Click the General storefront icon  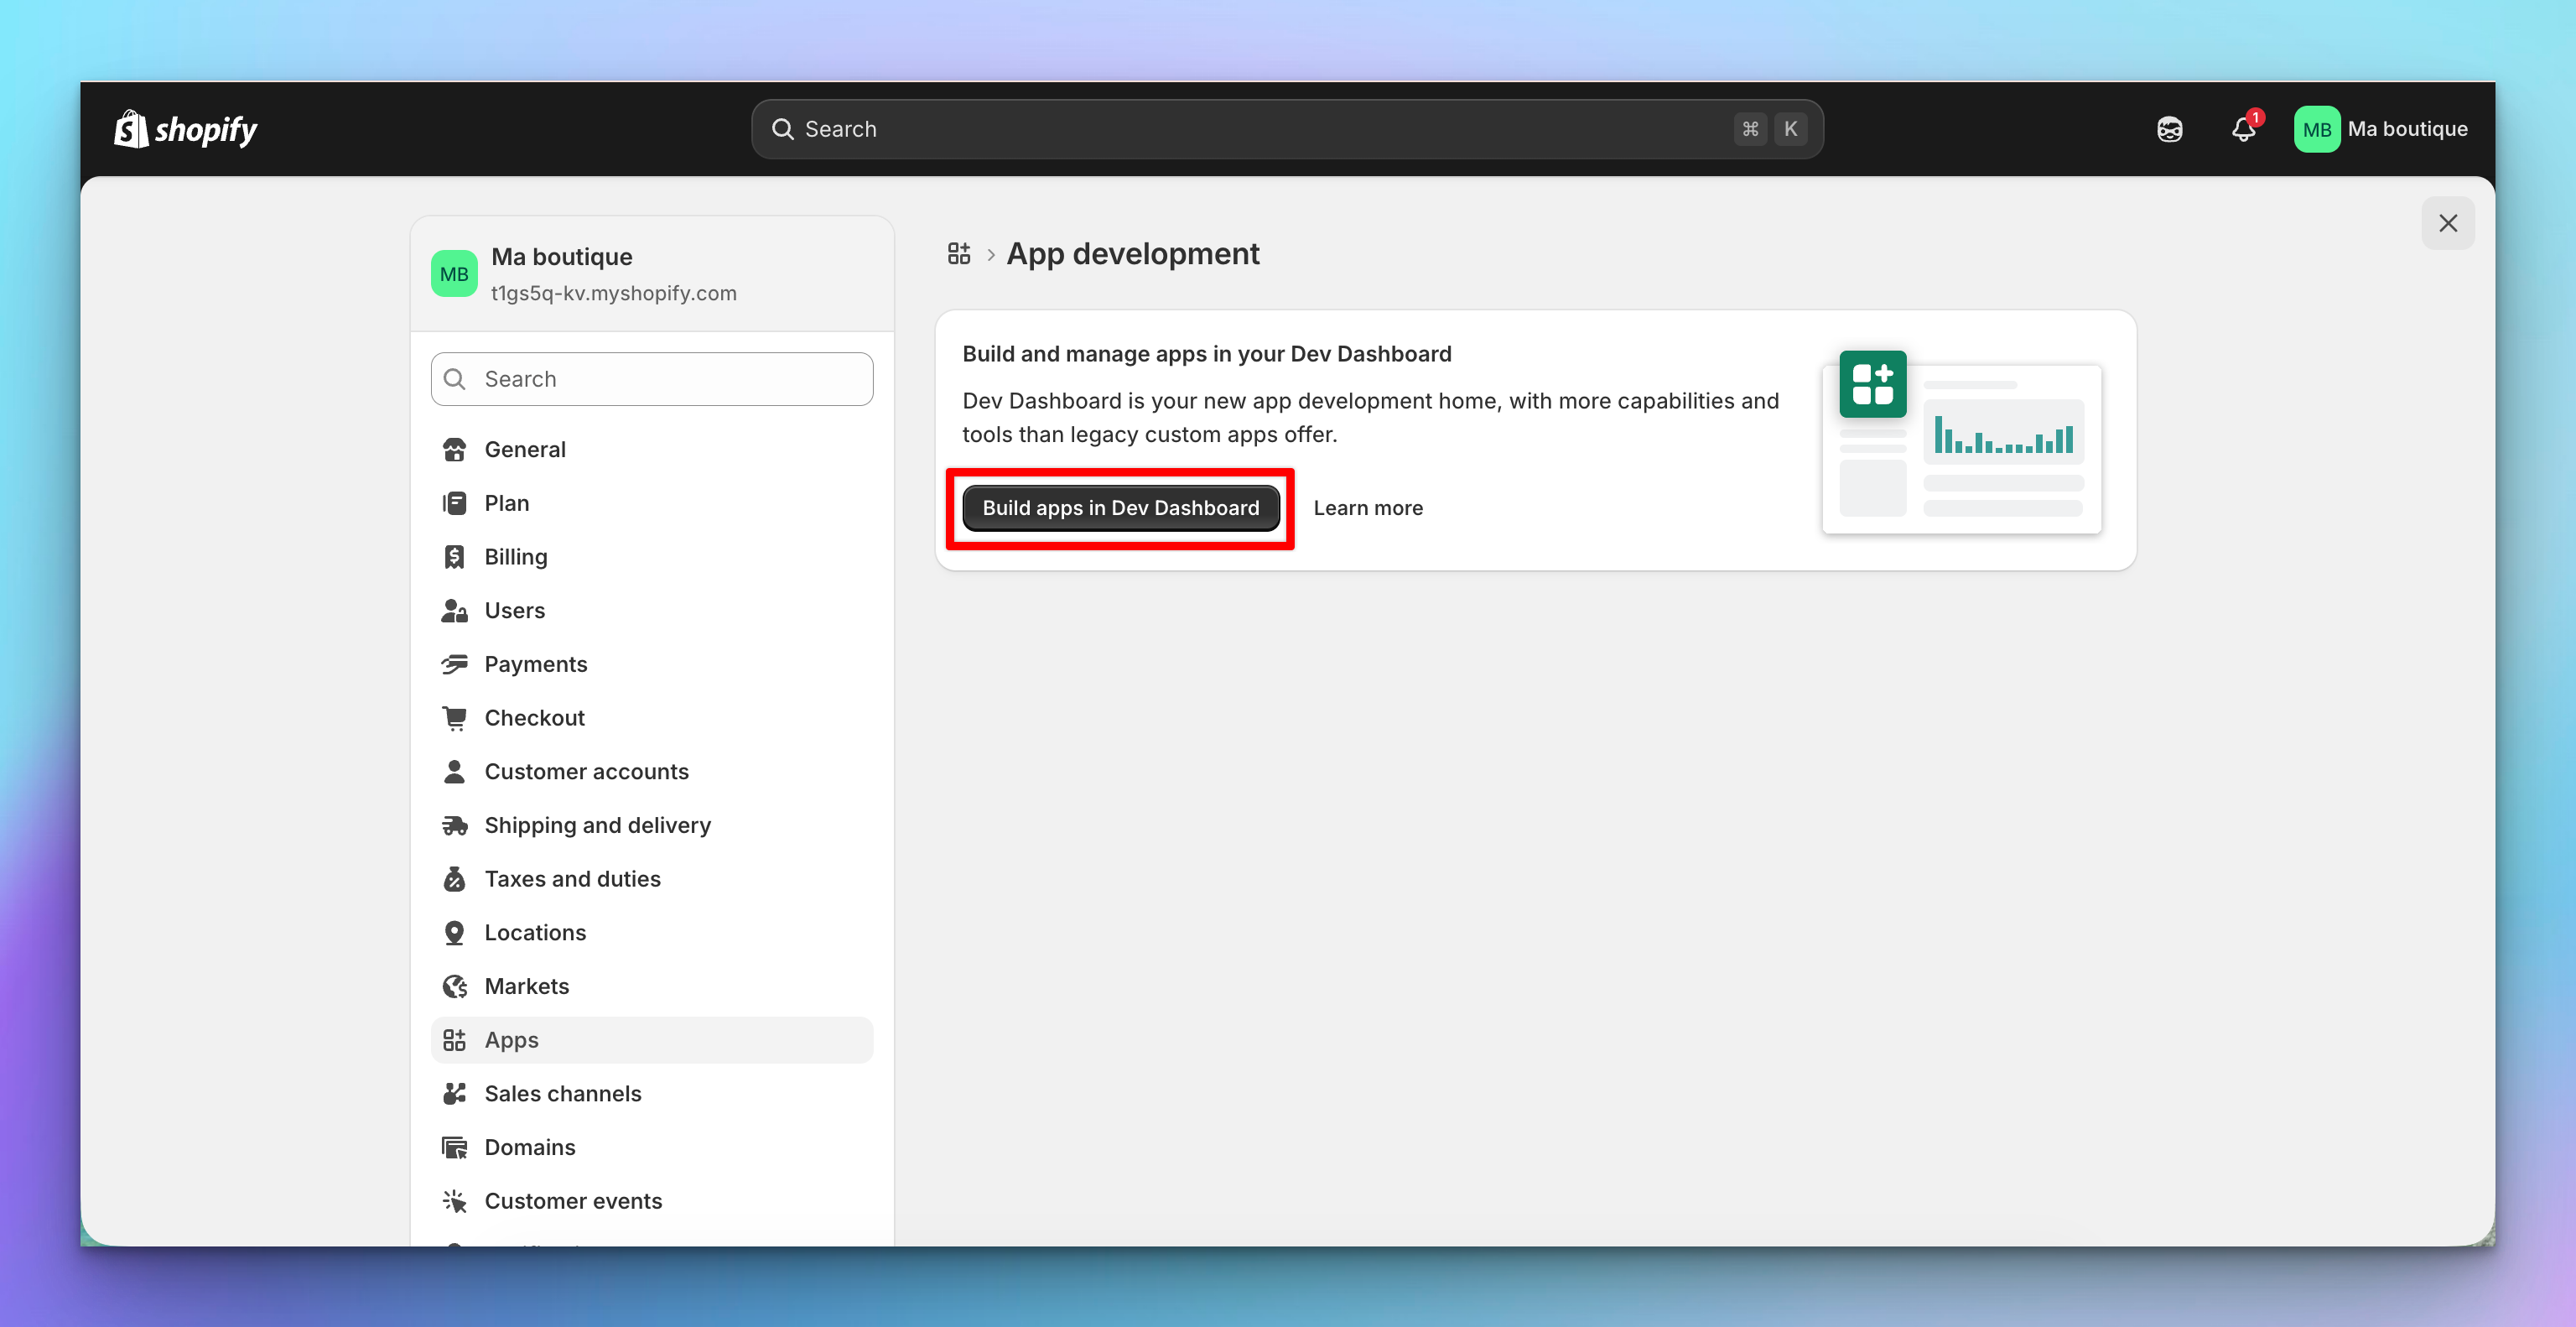click(454, 450)
